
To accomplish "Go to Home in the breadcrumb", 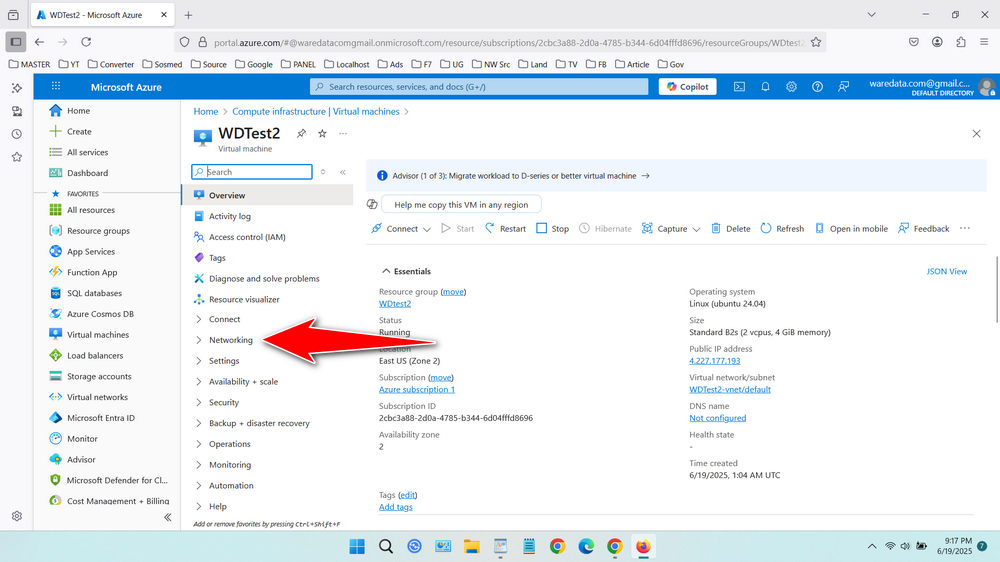I will (x=205, y=111).
